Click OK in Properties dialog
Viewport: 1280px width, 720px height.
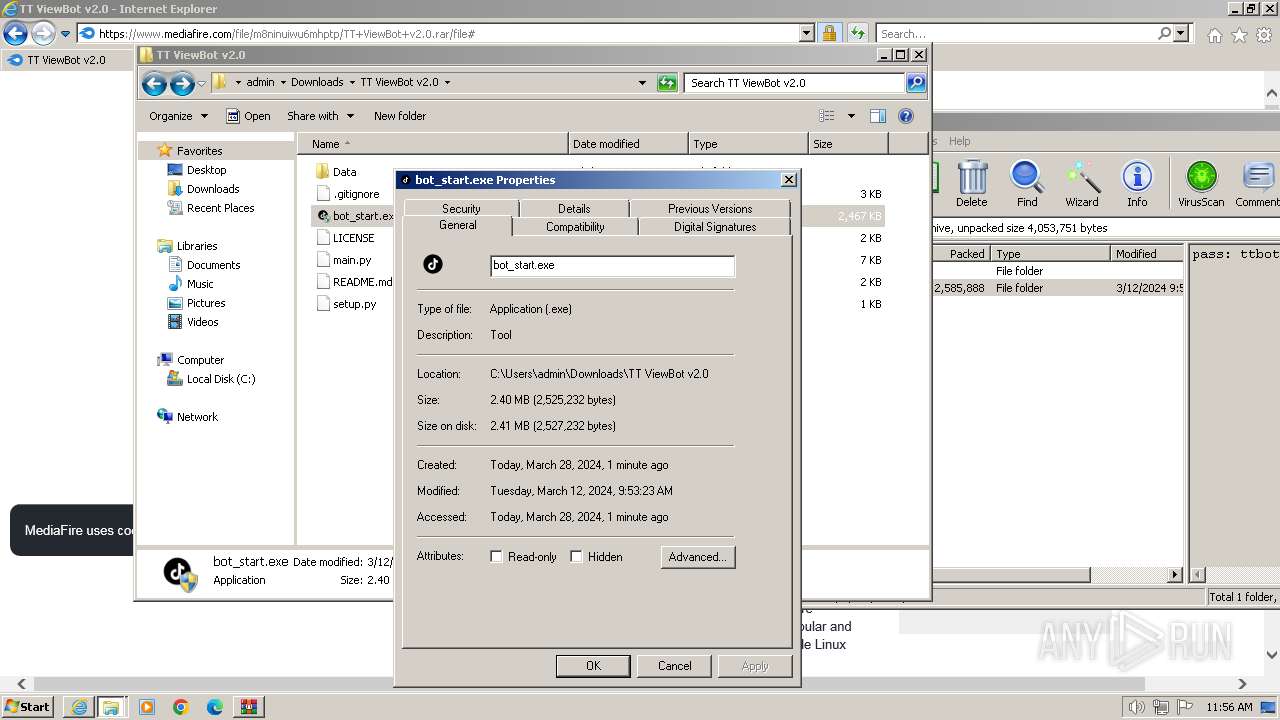pos(593,666)
